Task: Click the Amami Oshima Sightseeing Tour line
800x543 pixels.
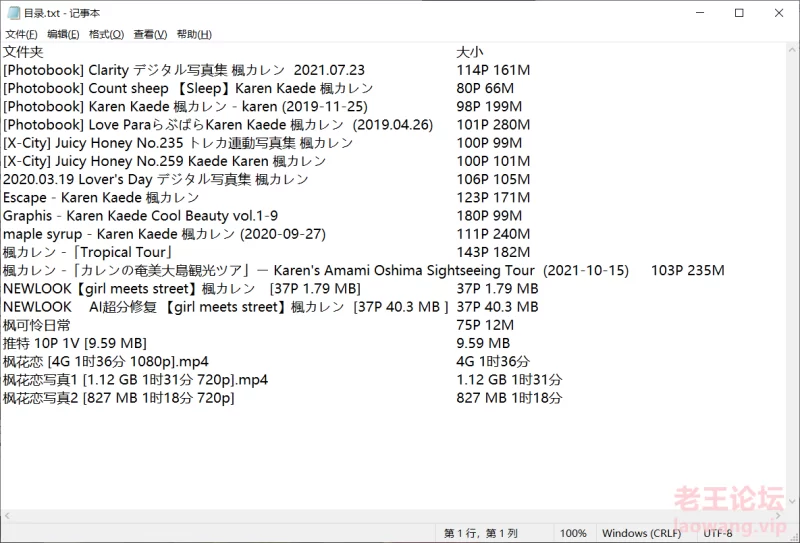Action: click(316, 270)
